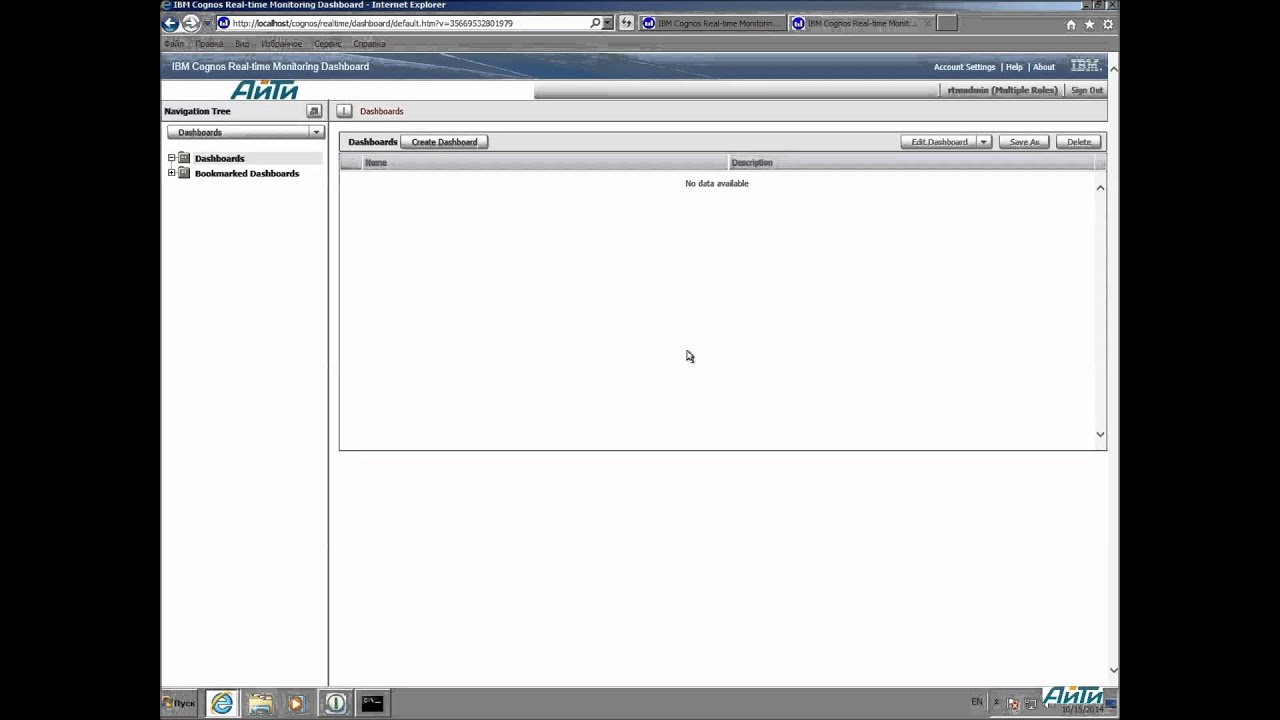
Task: Open the address bar history dropdown
Action: [607, 23]
